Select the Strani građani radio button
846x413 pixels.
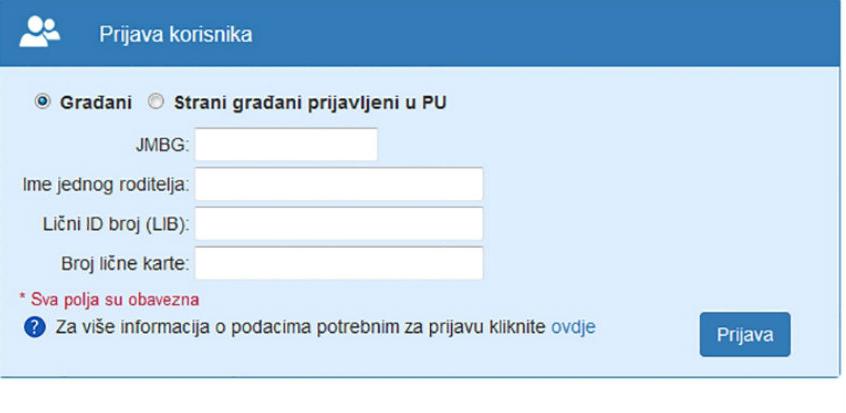point(155,101)
